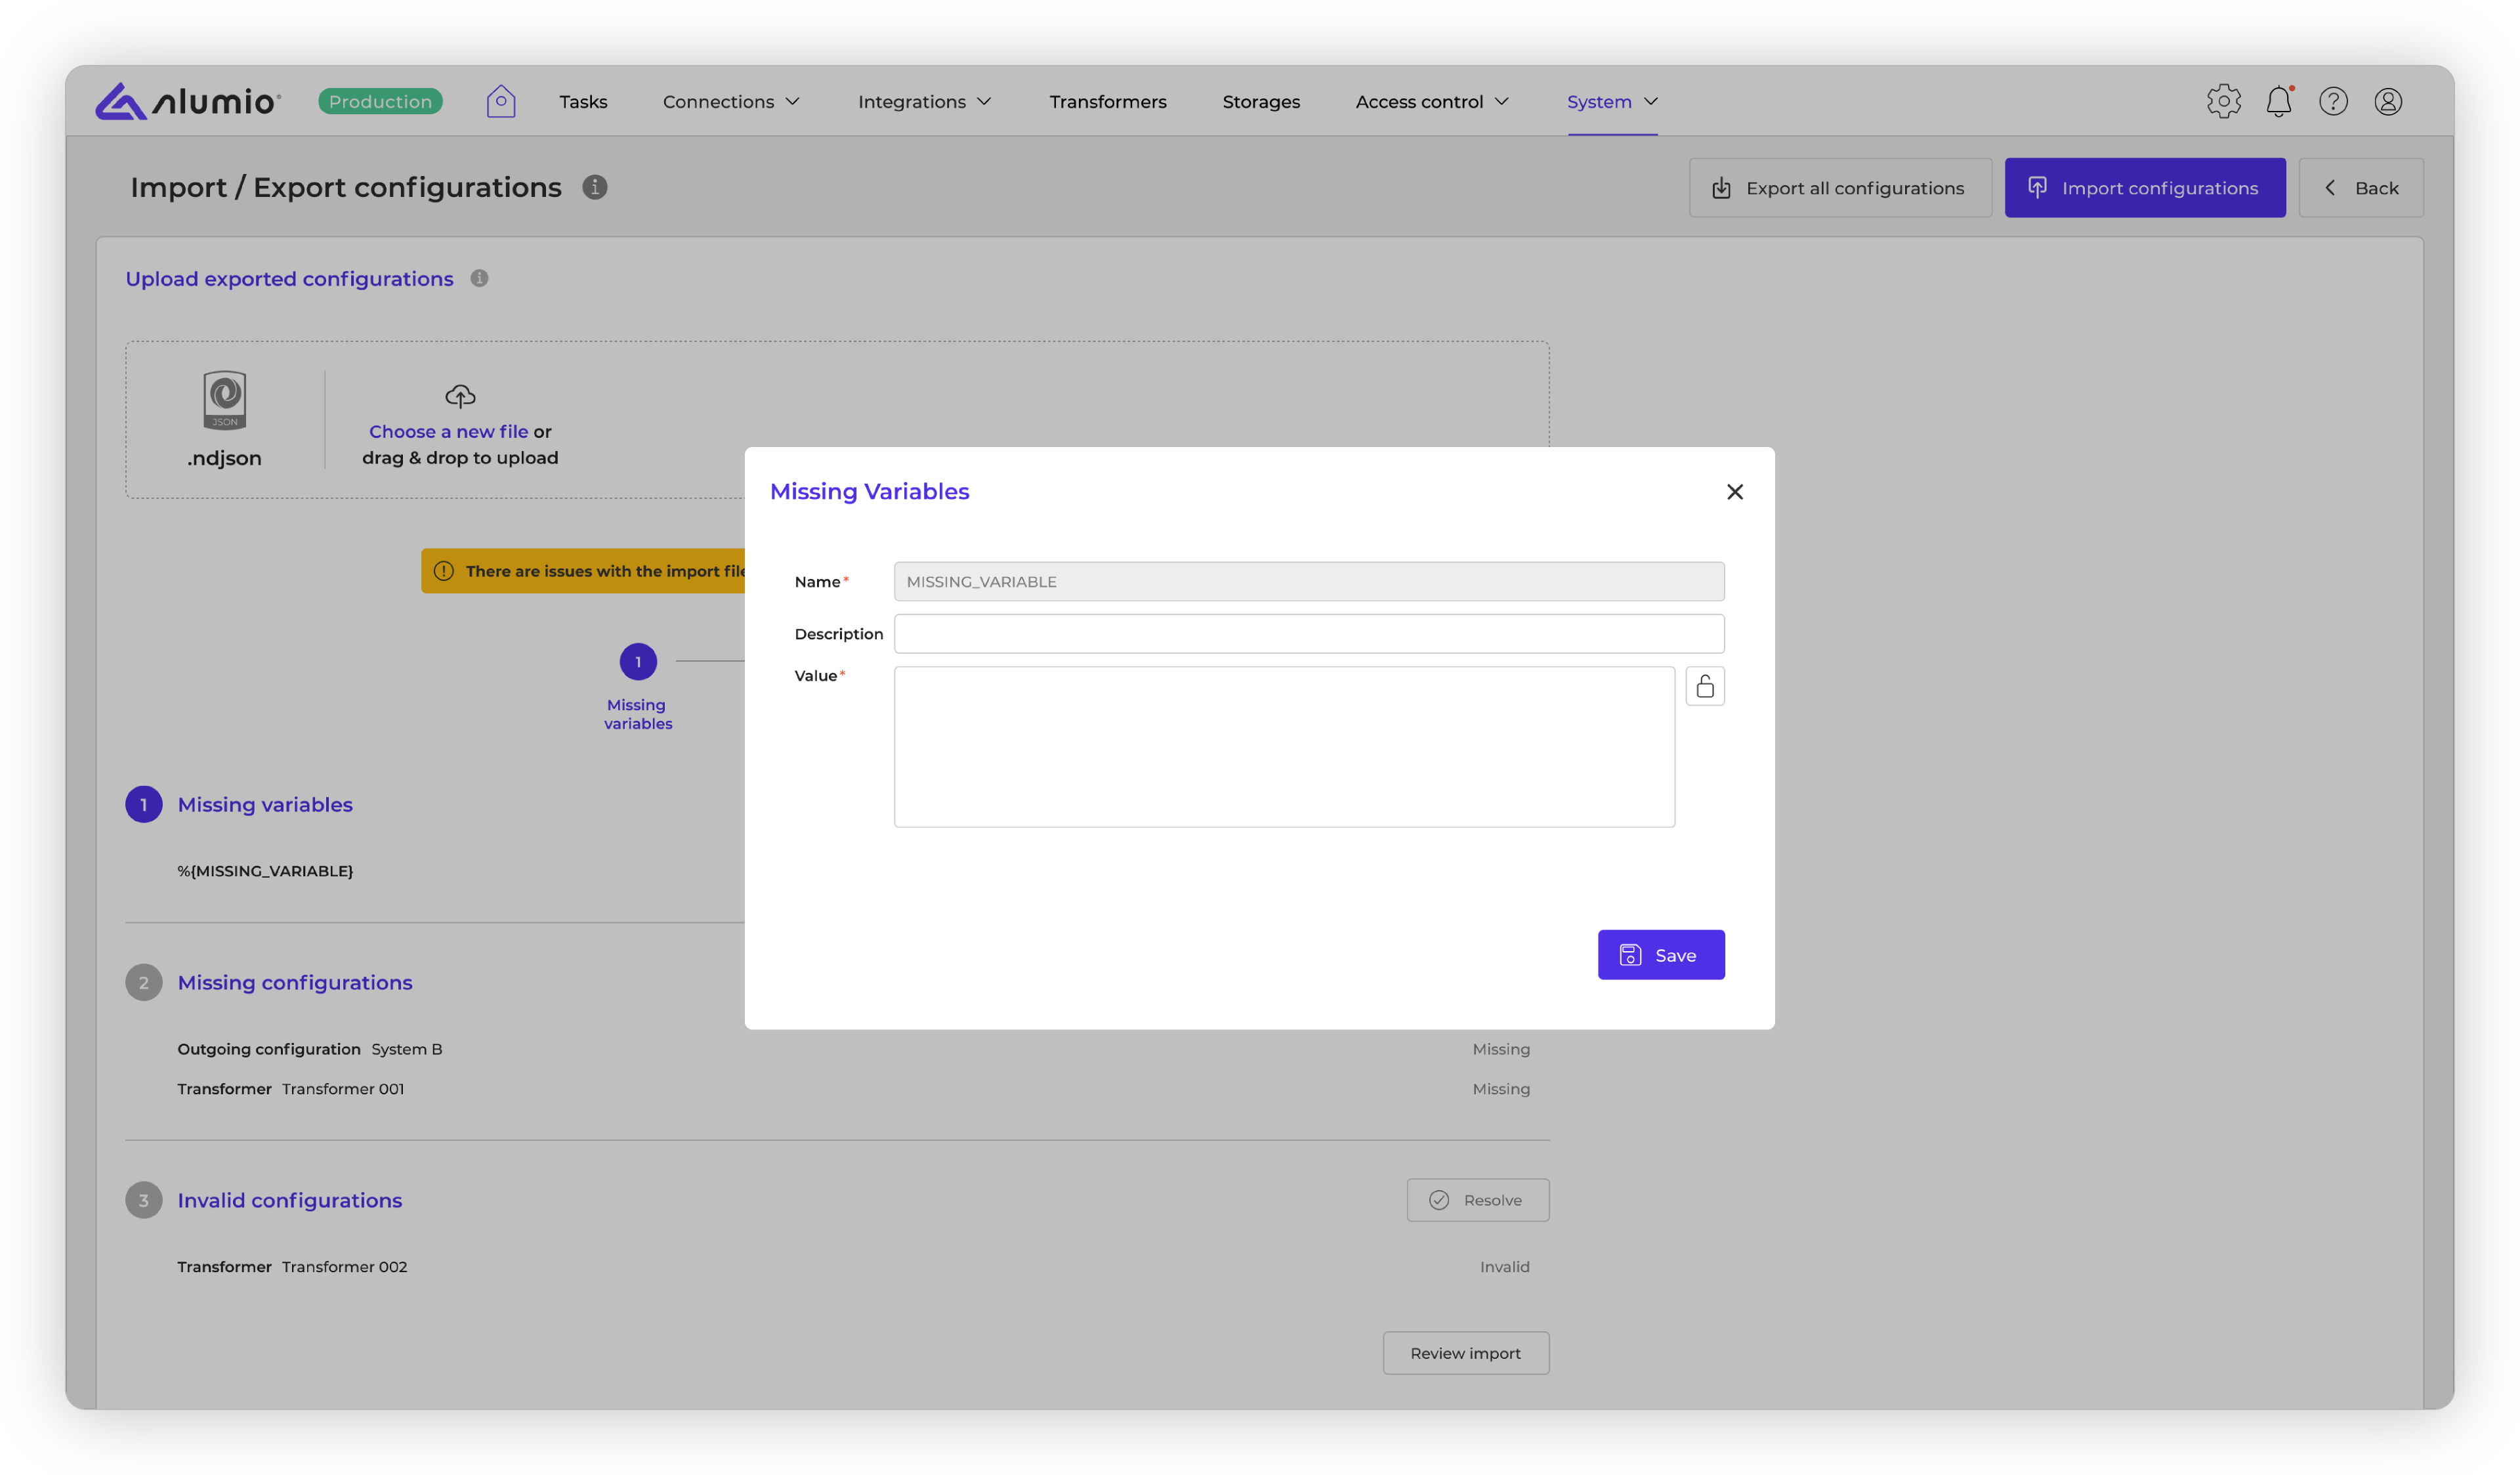This screenshot has height=1475, width=2520.
Task: Open settings via the gear icon
Action: [2223, 101]
